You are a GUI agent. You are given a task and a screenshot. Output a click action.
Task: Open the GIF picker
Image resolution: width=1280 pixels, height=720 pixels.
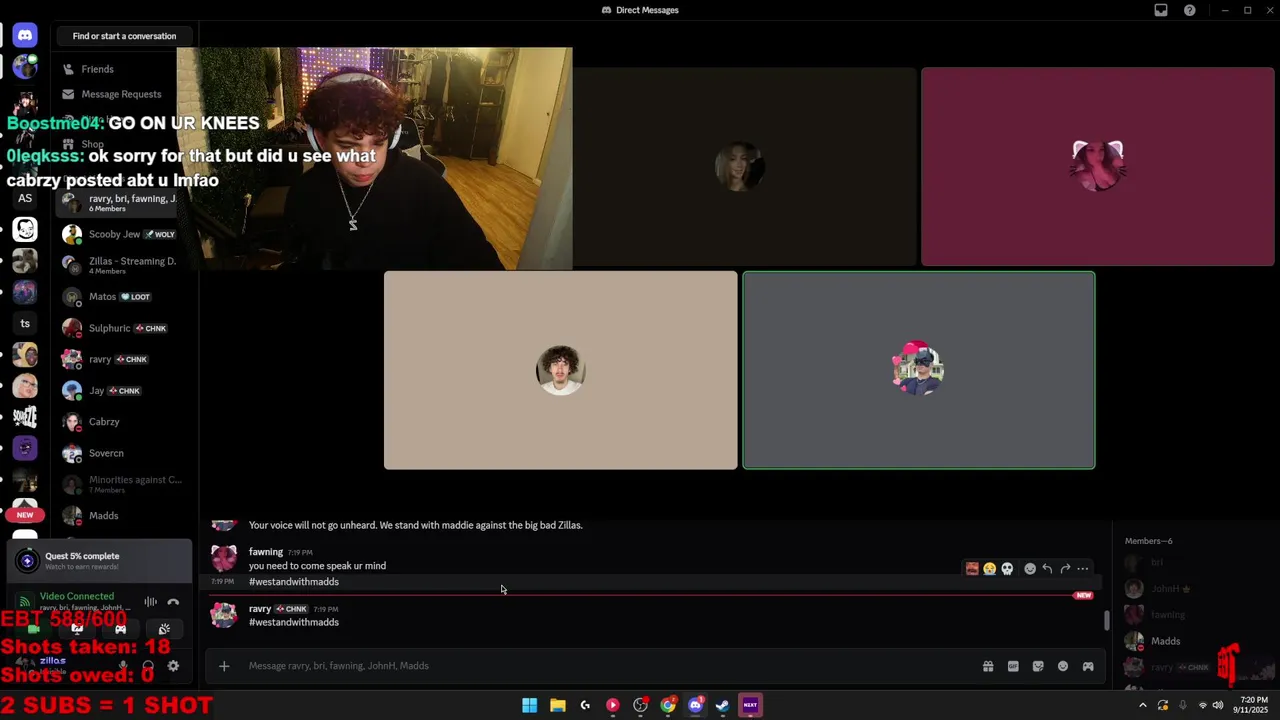pyautogui.click(x=1013, y=666)
